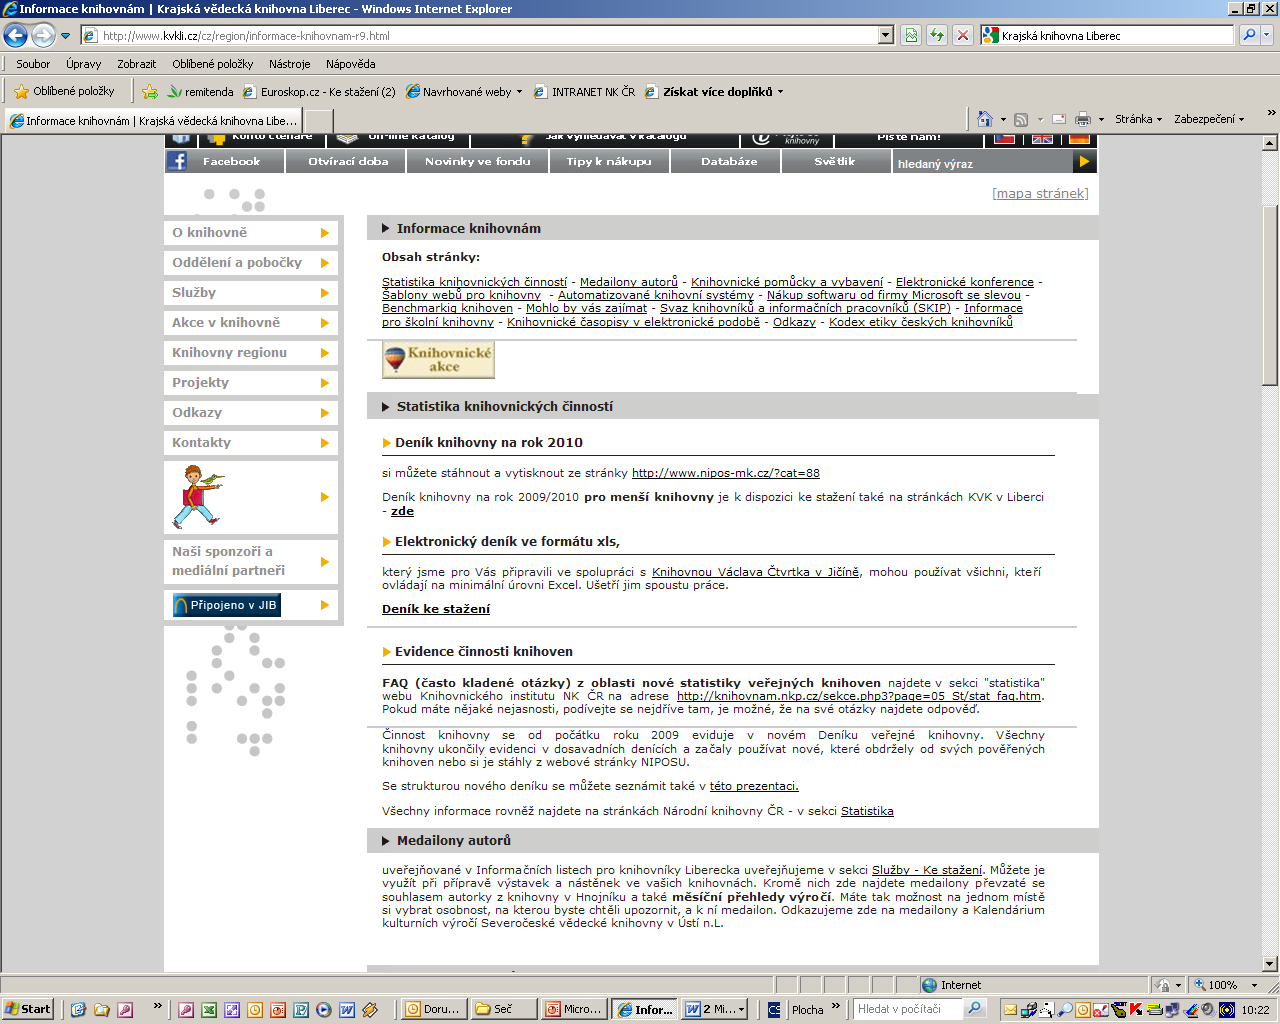Click the Hledat v počítači desktop search field

909,1009
